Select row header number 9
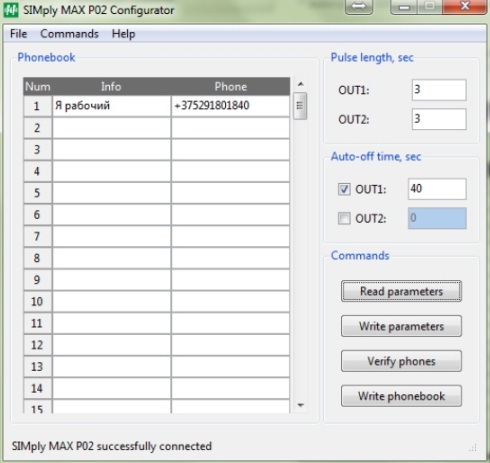 coord(38,280)
